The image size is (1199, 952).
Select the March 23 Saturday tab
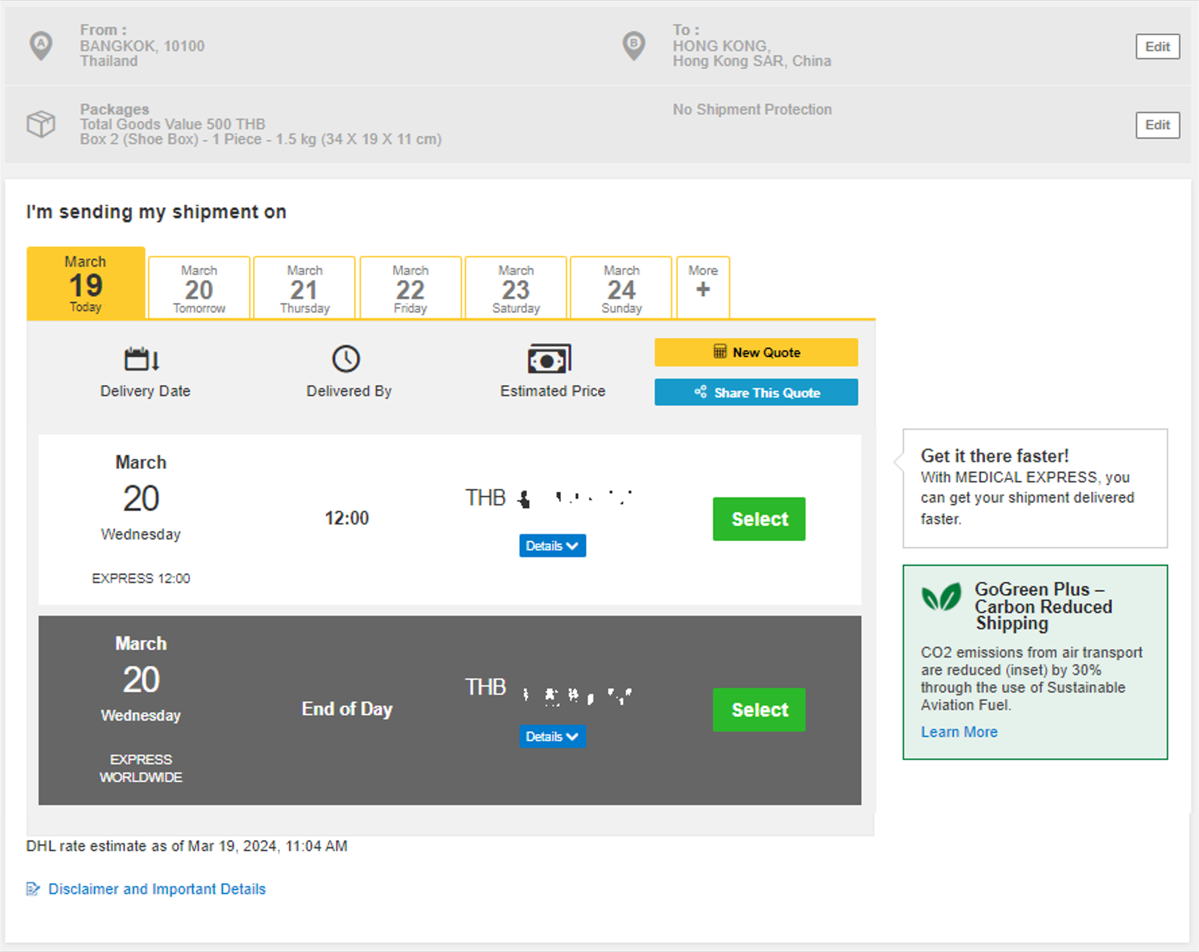[x=516, y=288]
